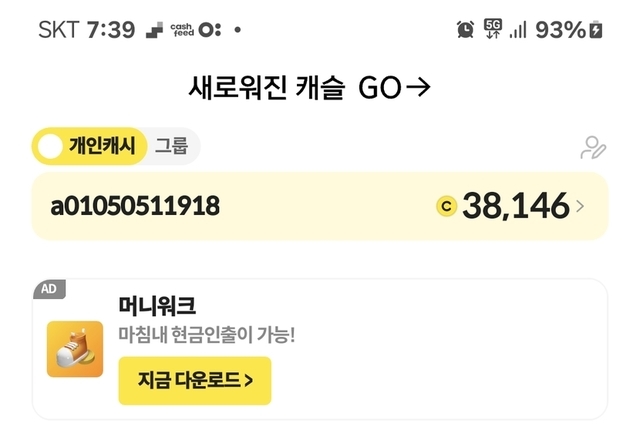Expand cash balance with right chevron
The width and height of the screenshot is (640, 440).
tap(581, 207)
